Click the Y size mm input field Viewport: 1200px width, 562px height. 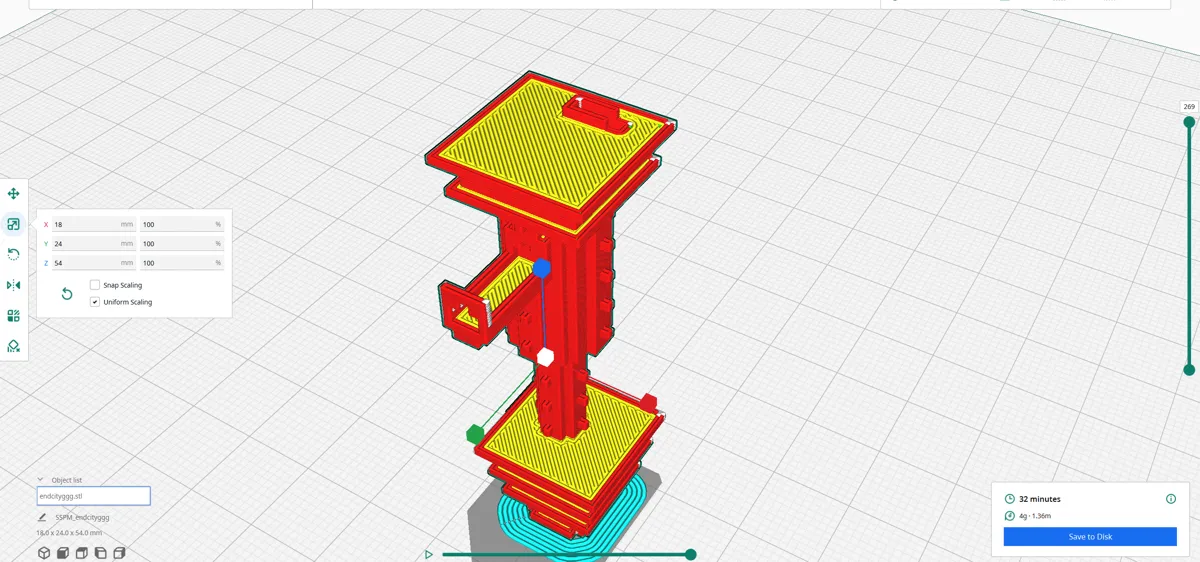pyautogui.click(x=93, y=244)
